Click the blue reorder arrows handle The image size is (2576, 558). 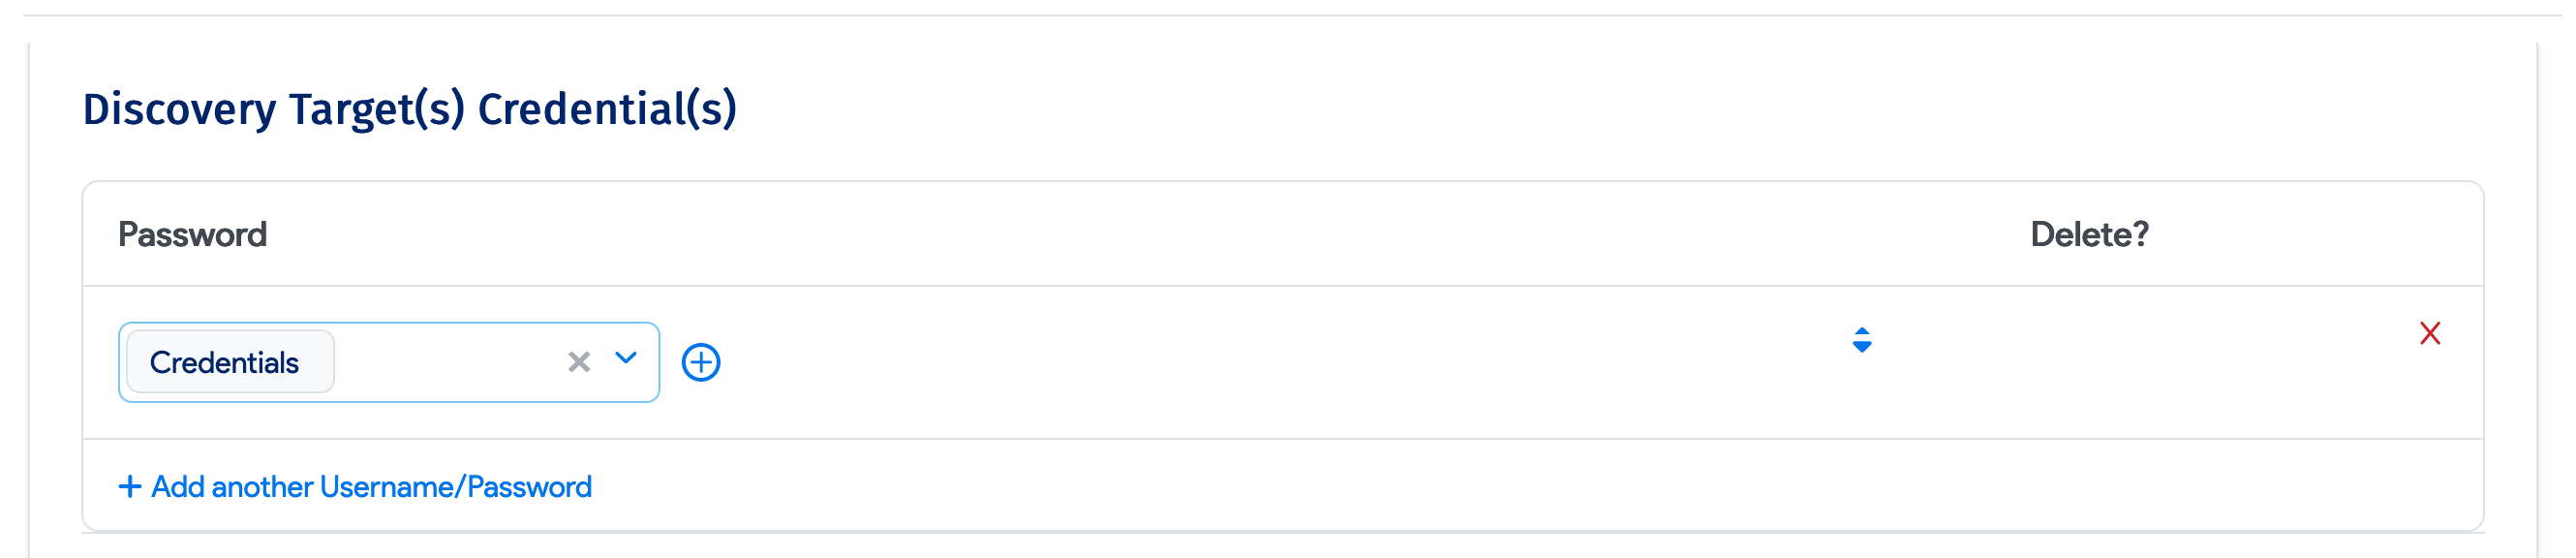1862,340
